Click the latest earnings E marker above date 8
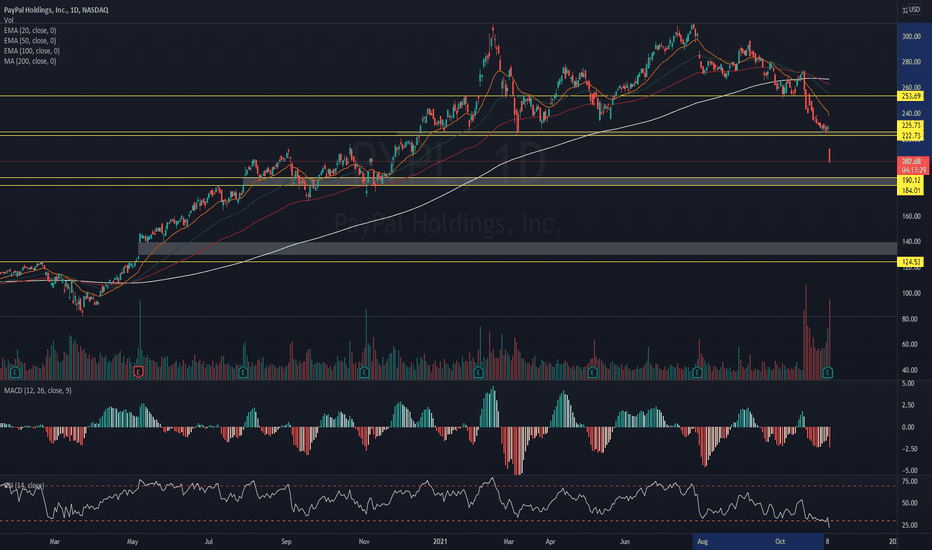 pos(827,372)
